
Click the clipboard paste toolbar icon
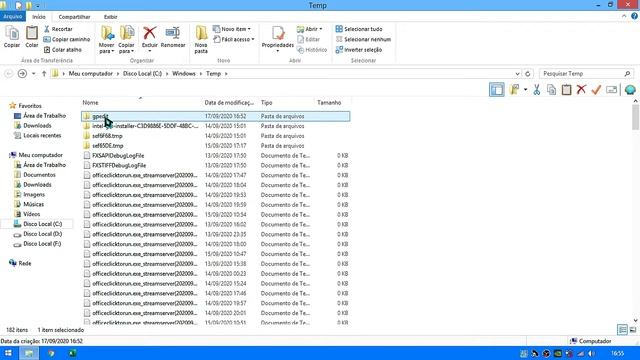pyautogui.click(x=567, y=89)
